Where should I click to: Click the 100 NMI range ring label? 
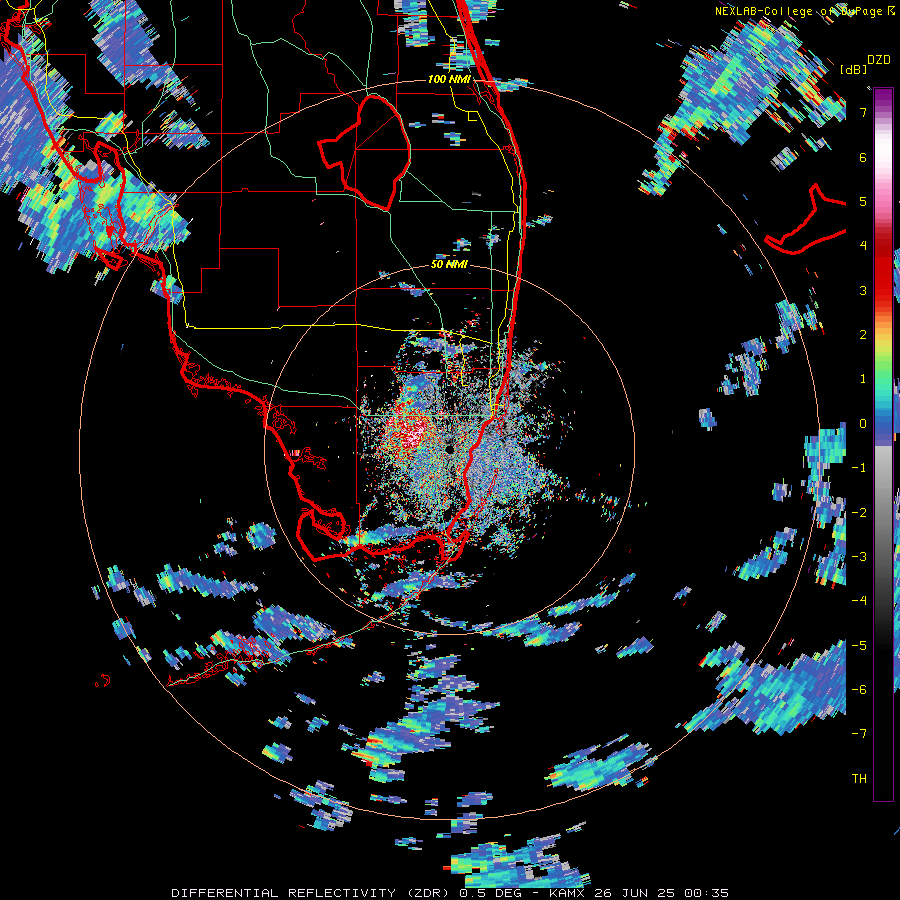coord(449,79)
